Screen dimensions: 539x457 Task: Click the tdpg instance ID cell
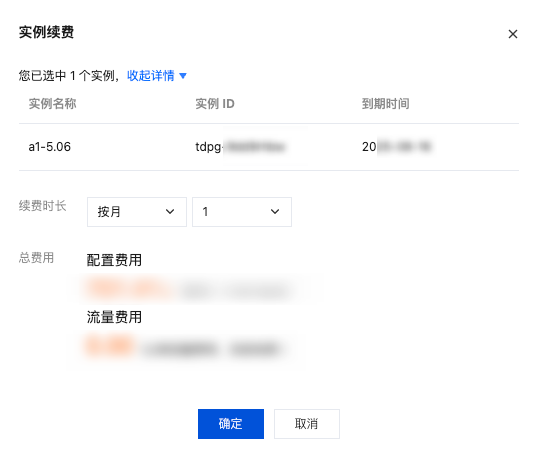[240, 147]
